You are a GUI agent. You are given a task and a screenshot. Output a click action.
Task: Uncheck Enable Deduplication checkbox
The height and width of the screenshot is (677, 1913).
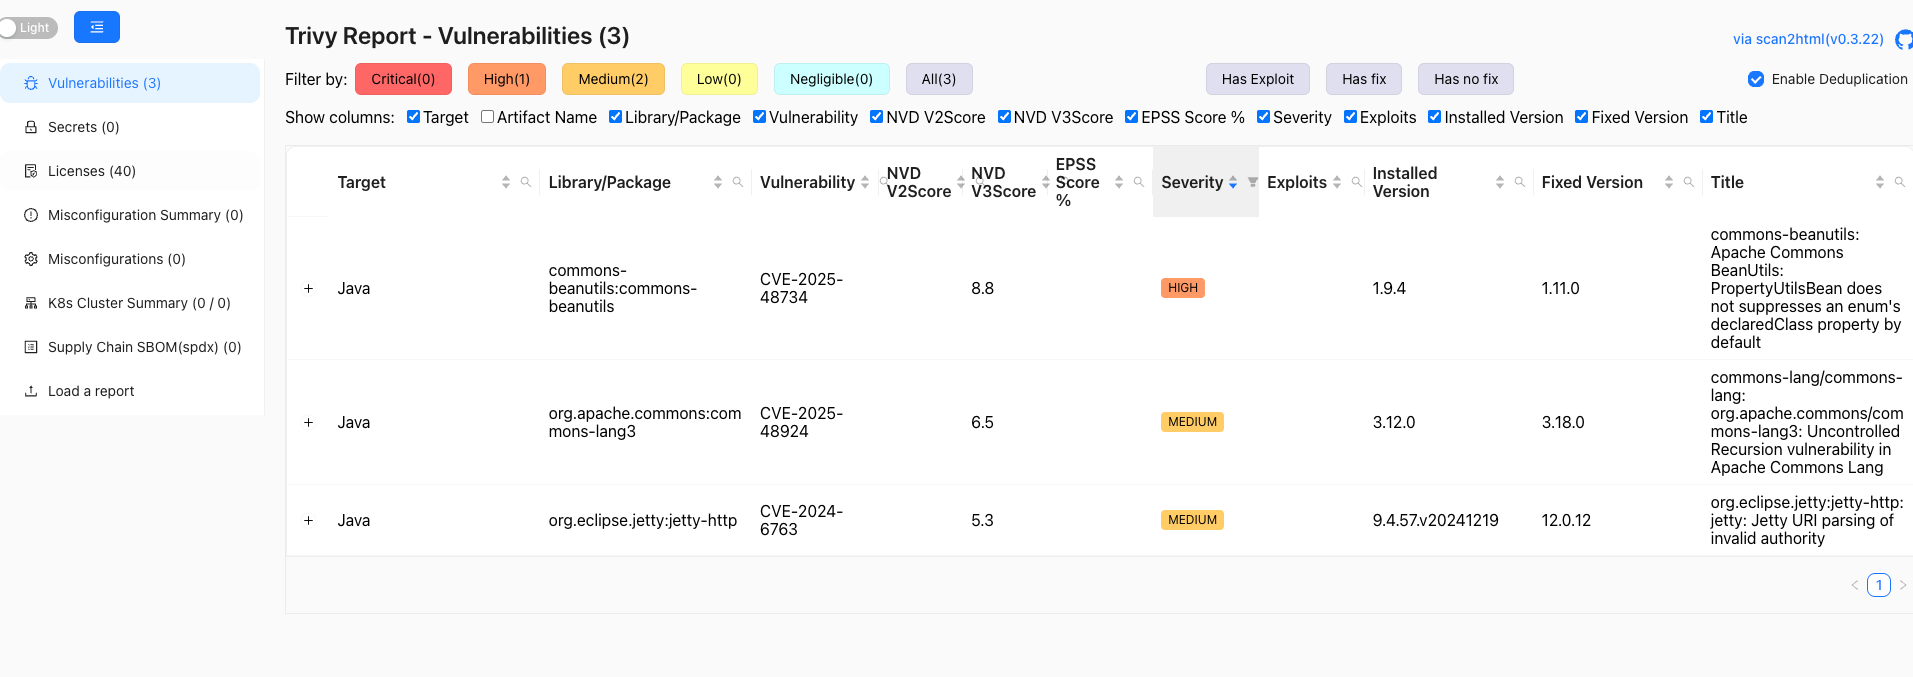[1756, 79]
